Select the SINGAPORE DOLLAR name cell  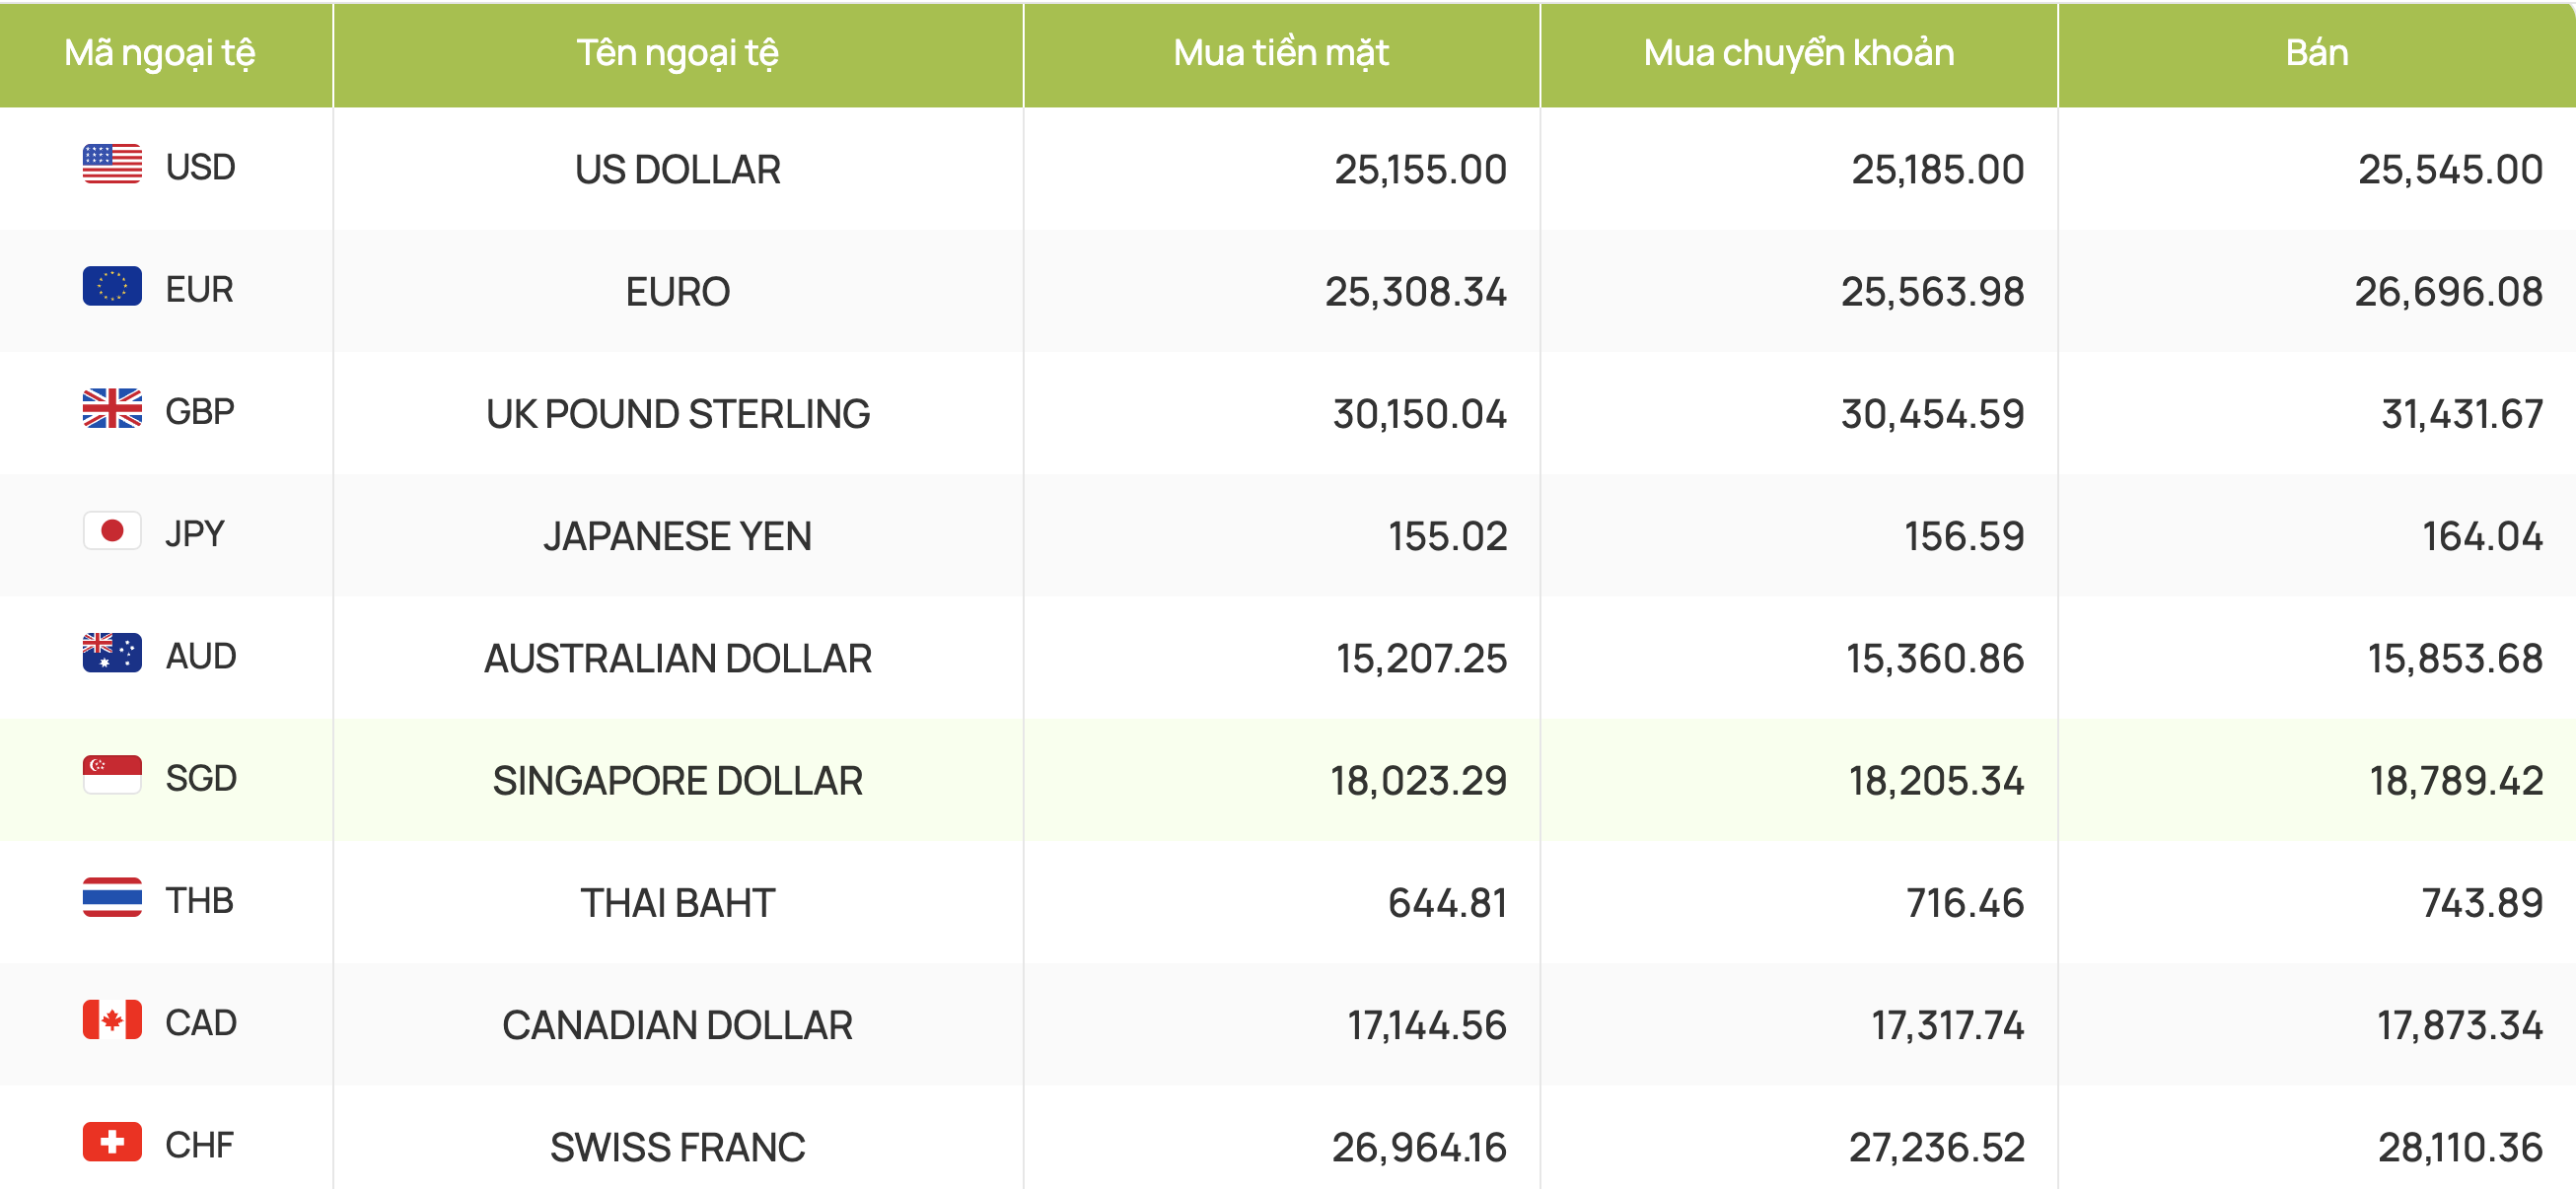[678, 780]
